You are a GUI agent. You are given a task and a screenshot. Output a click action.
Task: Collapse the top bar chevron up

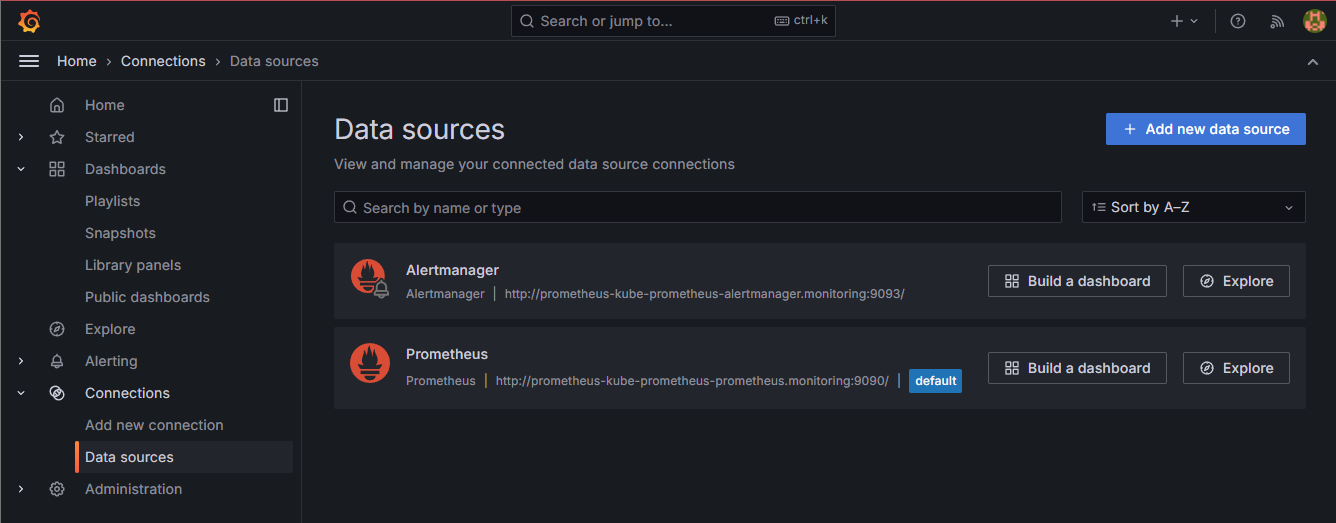(1313, 62)
